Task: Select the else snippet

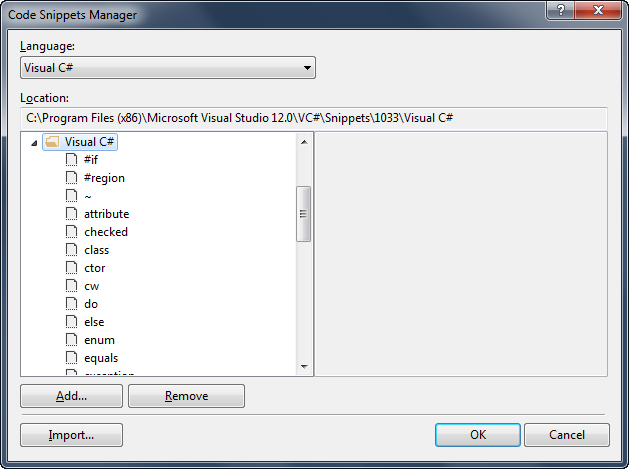Action: [x=94, y=322]
